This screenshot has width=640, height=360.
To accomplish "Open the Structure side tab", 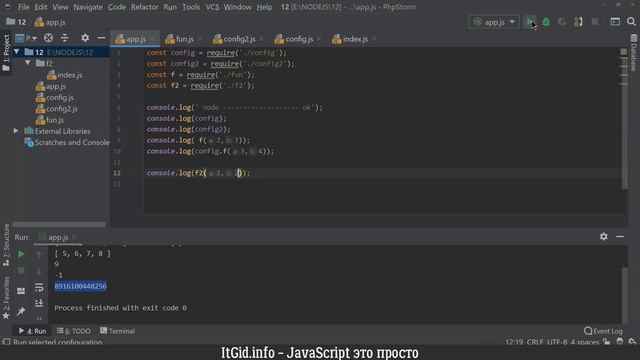I will [x=6, y=245].
